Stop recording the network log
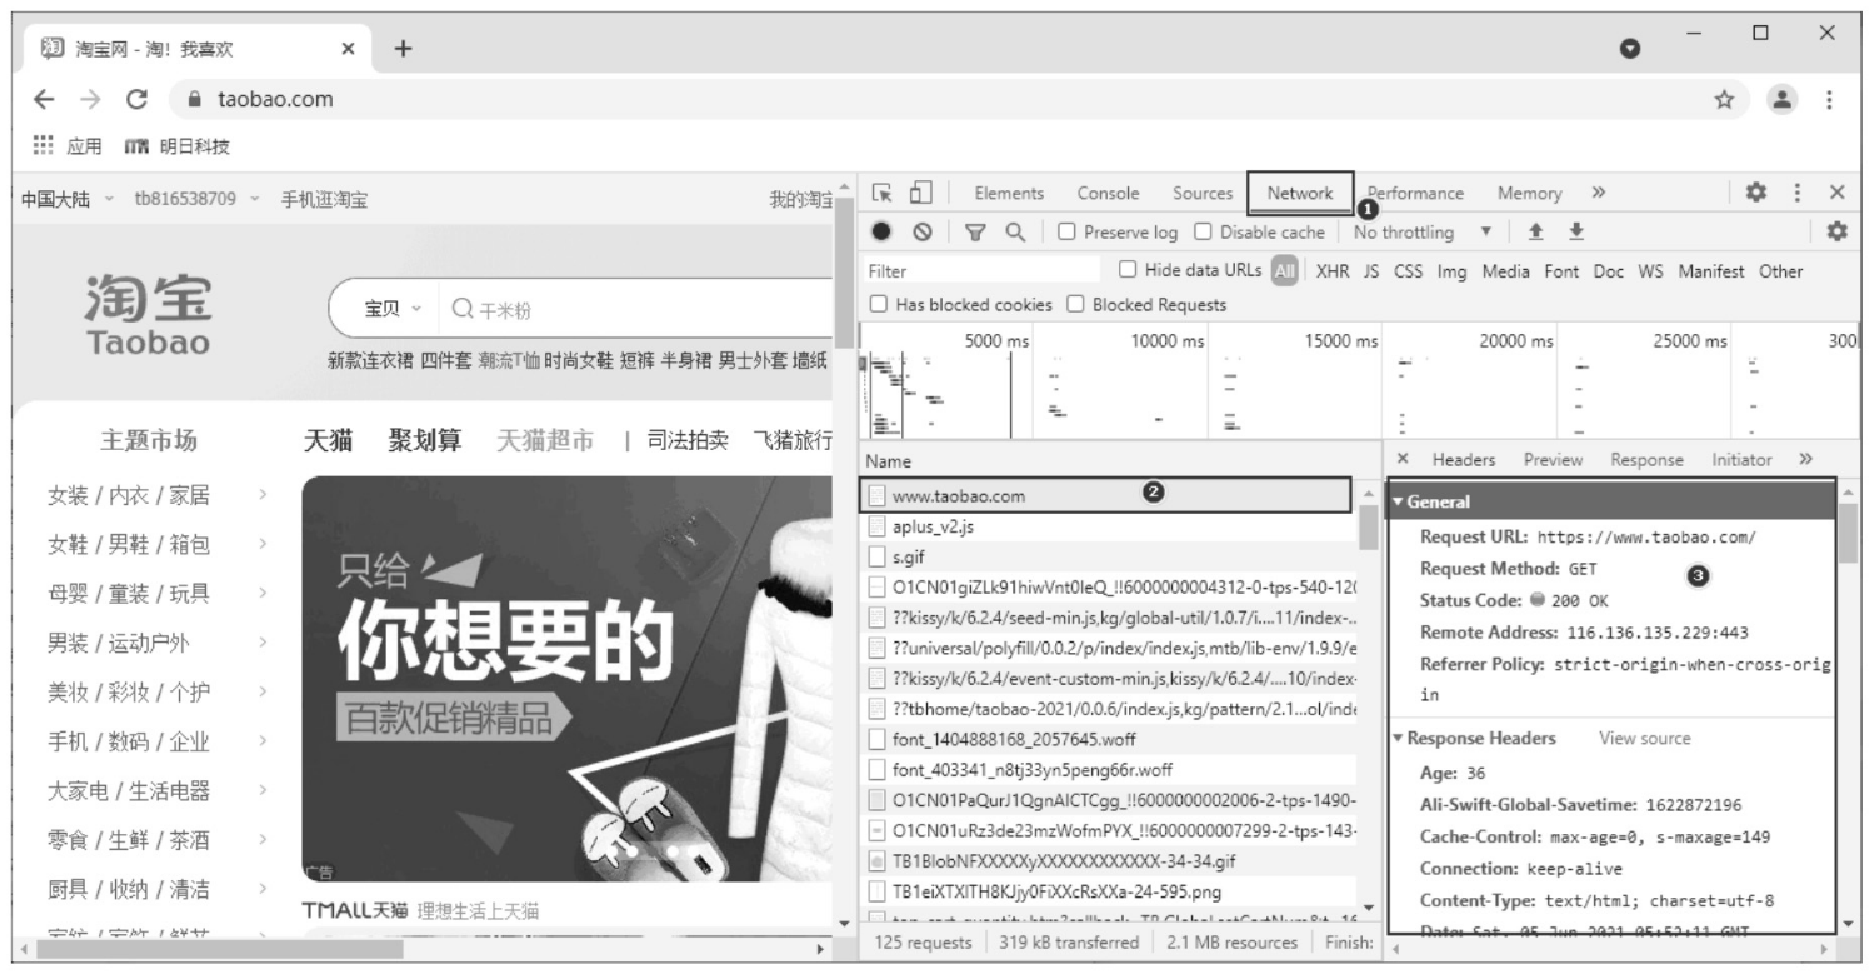Image resolution: width=1873 pixels, height=973 pixels. pyautogui.click(x=881, y=232)
